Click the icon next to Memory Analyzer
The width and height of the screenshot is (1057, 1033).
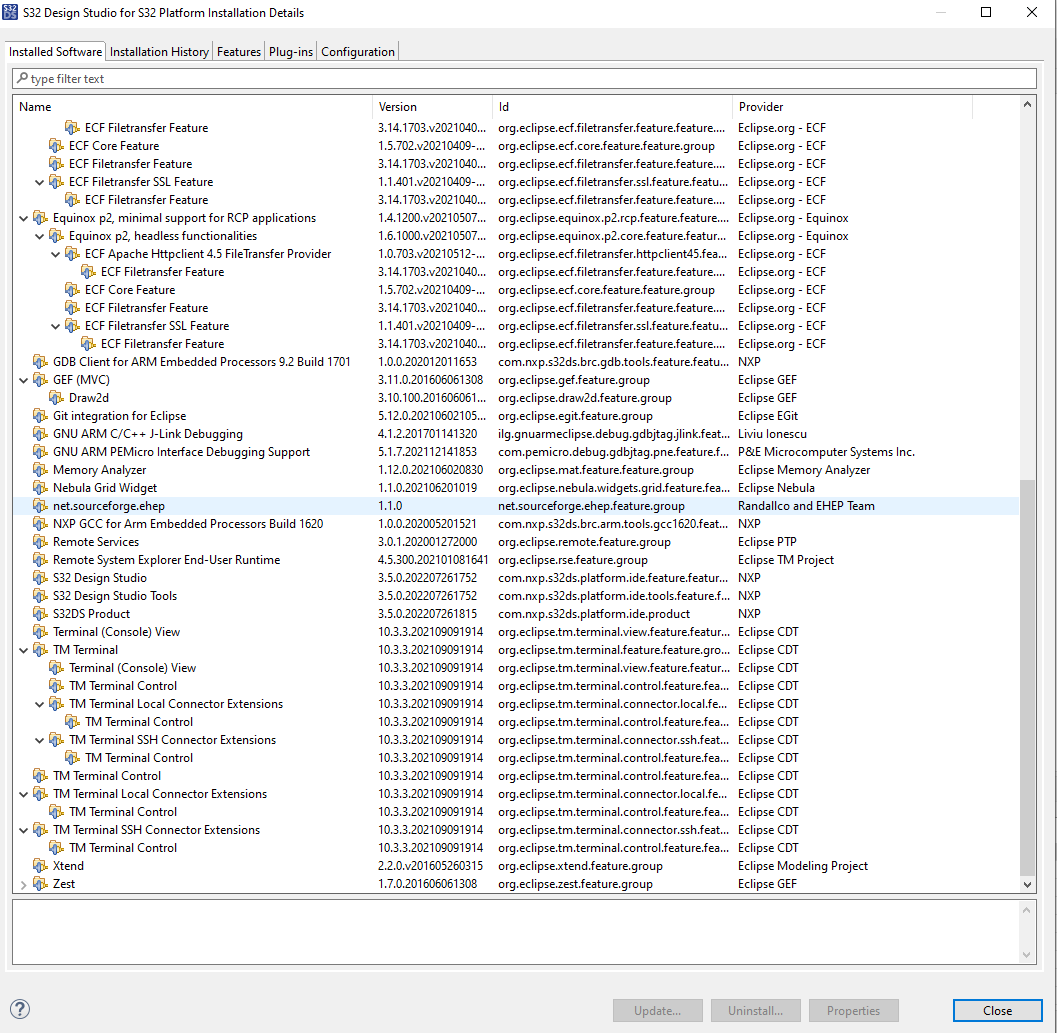point(39,469)
